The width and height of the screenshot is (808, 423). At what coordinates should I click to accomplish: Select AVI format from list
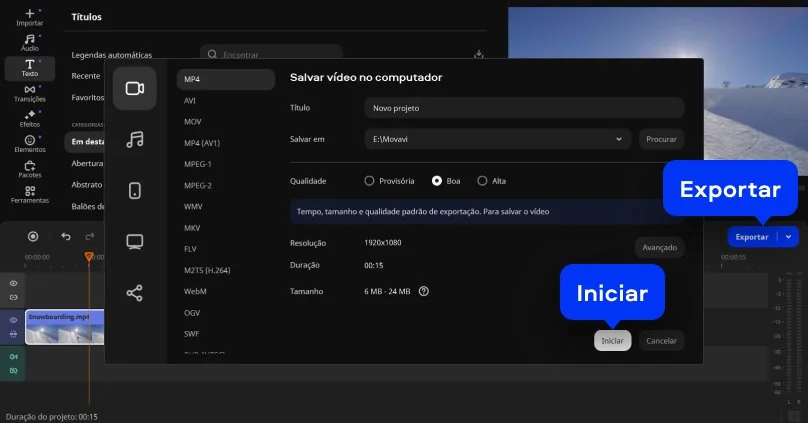click(190, 100)
